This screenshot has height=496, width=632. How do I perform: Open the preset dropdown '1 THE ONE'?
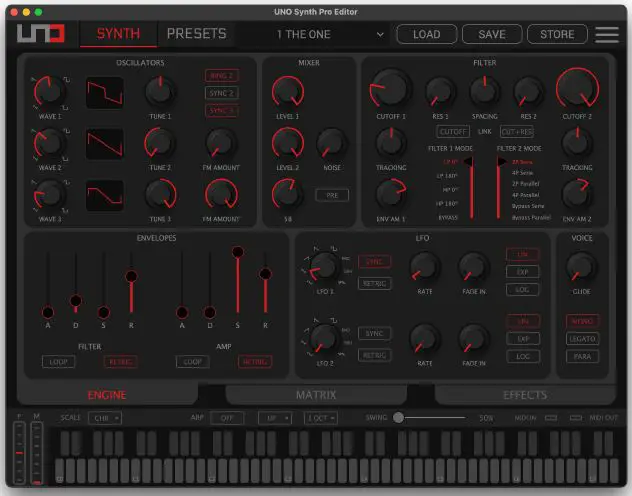click(x=315, y=35)
